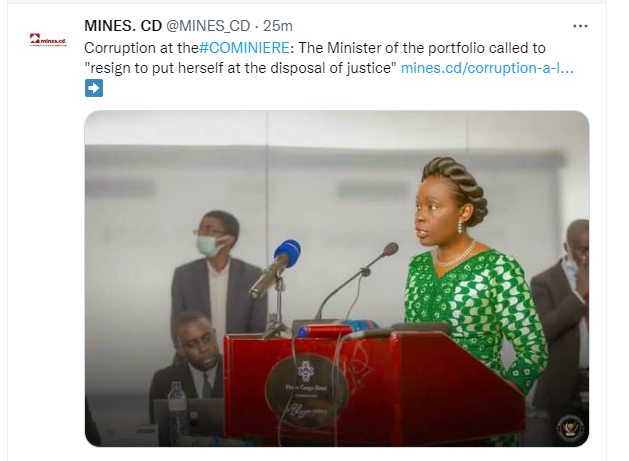Click the blue right-arrow emoji icon

click(94, 88)
